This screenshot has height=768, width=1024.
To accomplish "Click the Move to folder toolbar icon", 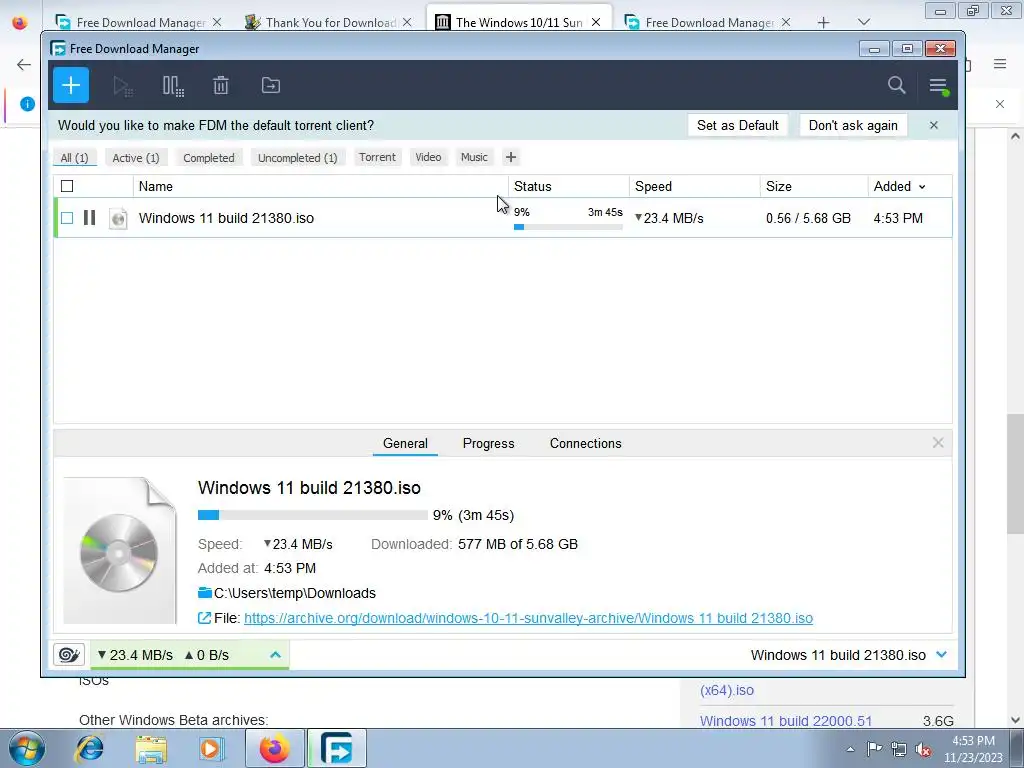I will point(270,86).
